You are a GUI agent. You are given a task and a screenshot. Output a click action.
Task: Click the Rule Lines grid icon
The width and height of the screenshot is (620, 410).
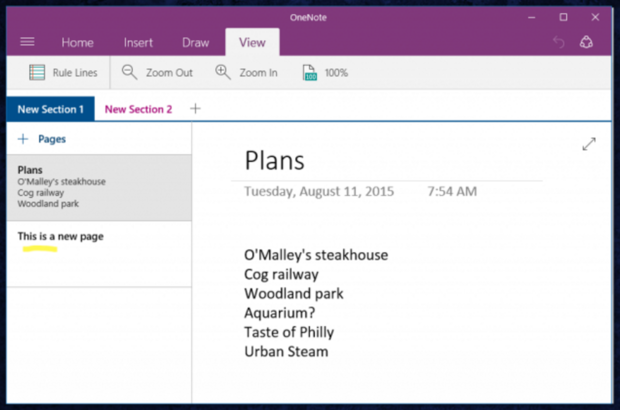(x=37, y=73)
